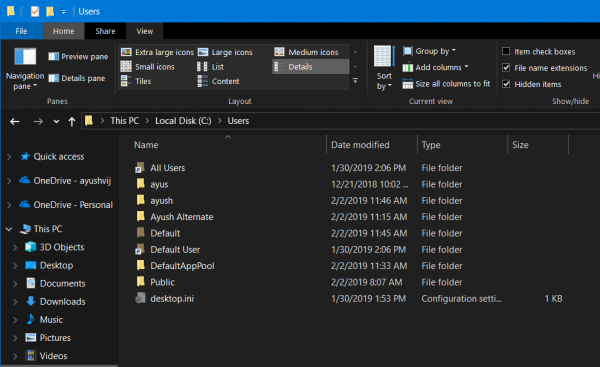Open the Group by dropdown

pos(429,51)
